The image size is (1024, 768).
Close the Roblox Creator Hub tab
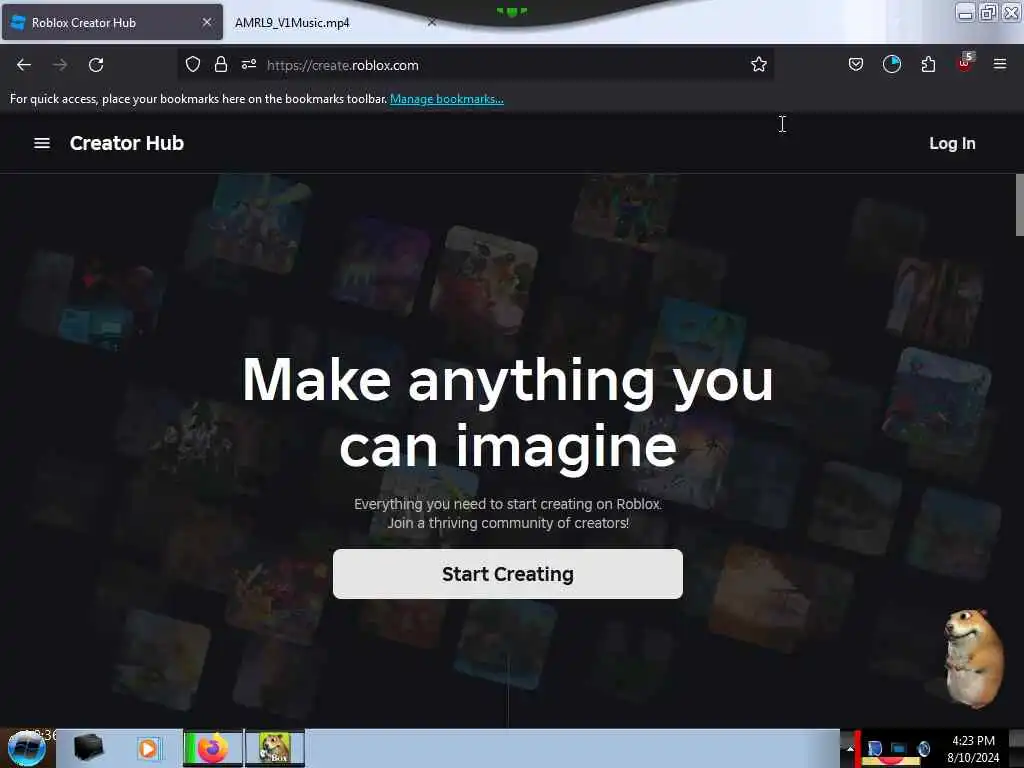[x=206, y=22]
